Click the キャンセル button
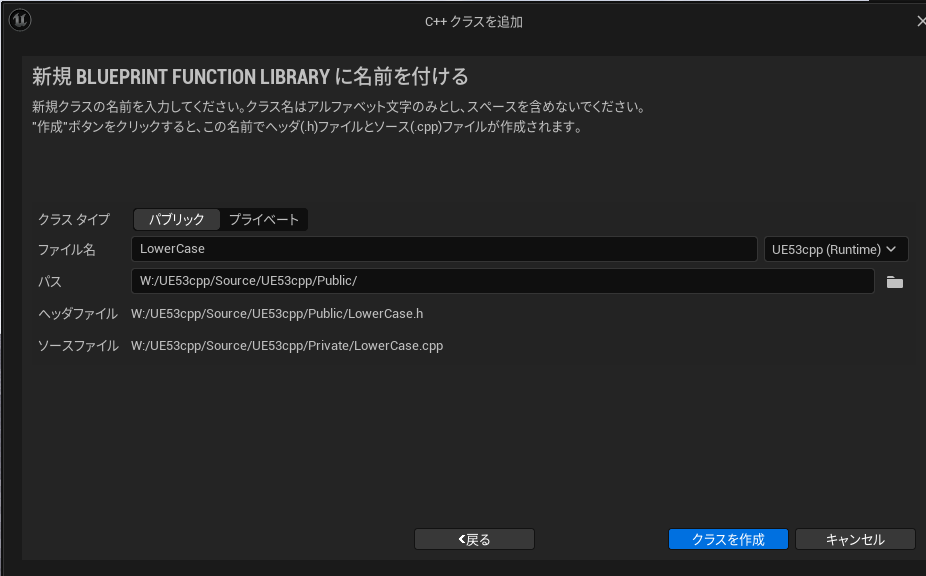 (855, 539)
